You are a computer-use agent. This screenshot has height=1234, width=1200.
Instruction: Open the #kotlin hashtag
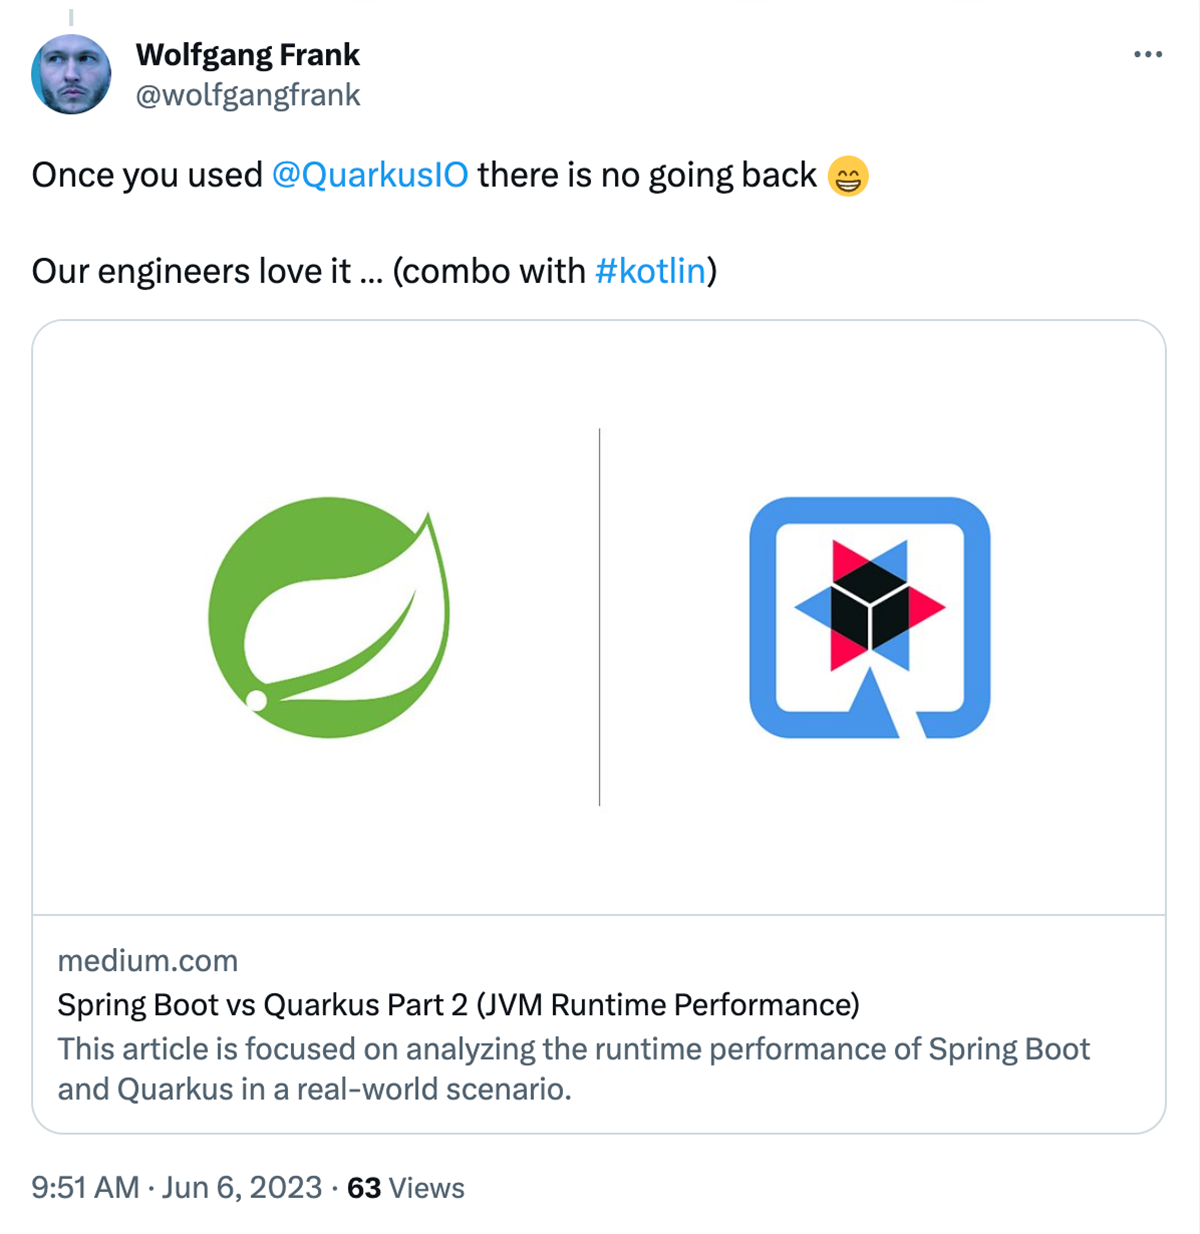[650, 271]
